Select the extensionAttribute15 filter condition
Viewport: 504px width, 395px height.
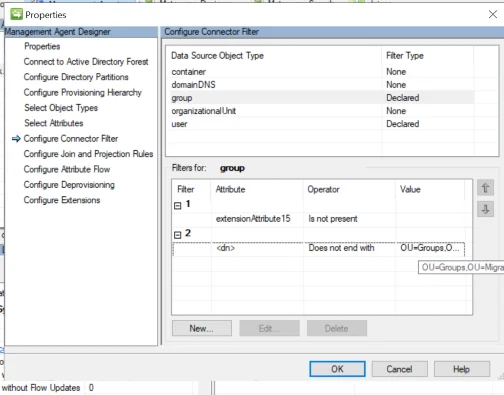coord(253,219)
